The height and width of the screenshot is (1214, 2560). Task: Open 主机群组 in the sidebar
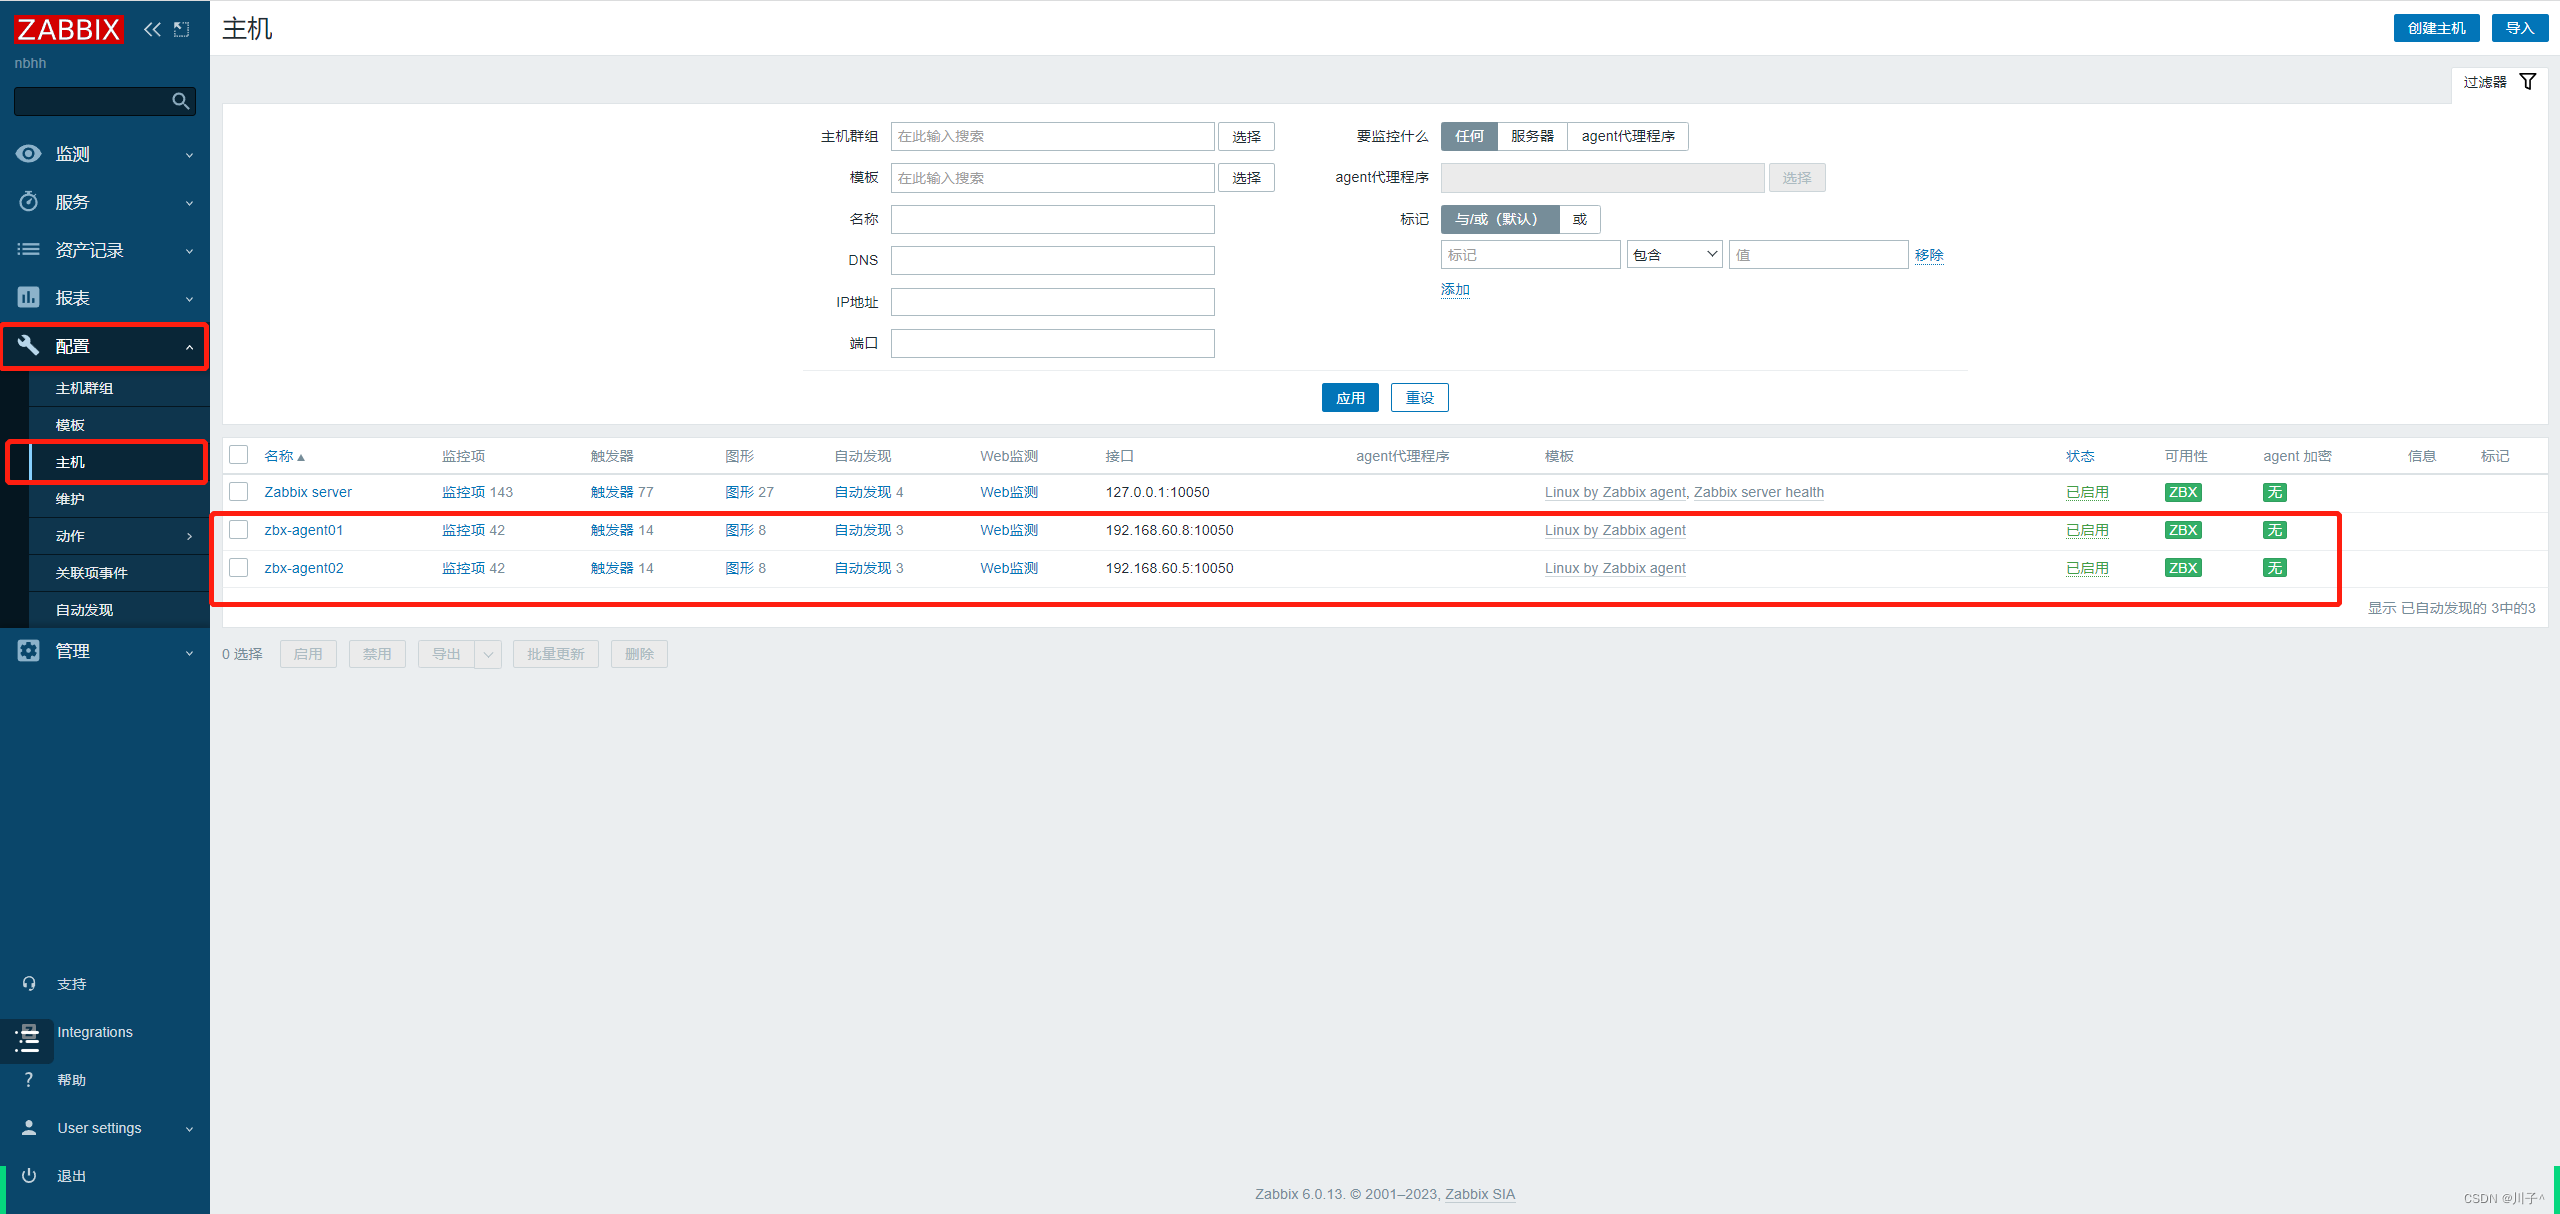pyautogui.click(x=84, y=388)
